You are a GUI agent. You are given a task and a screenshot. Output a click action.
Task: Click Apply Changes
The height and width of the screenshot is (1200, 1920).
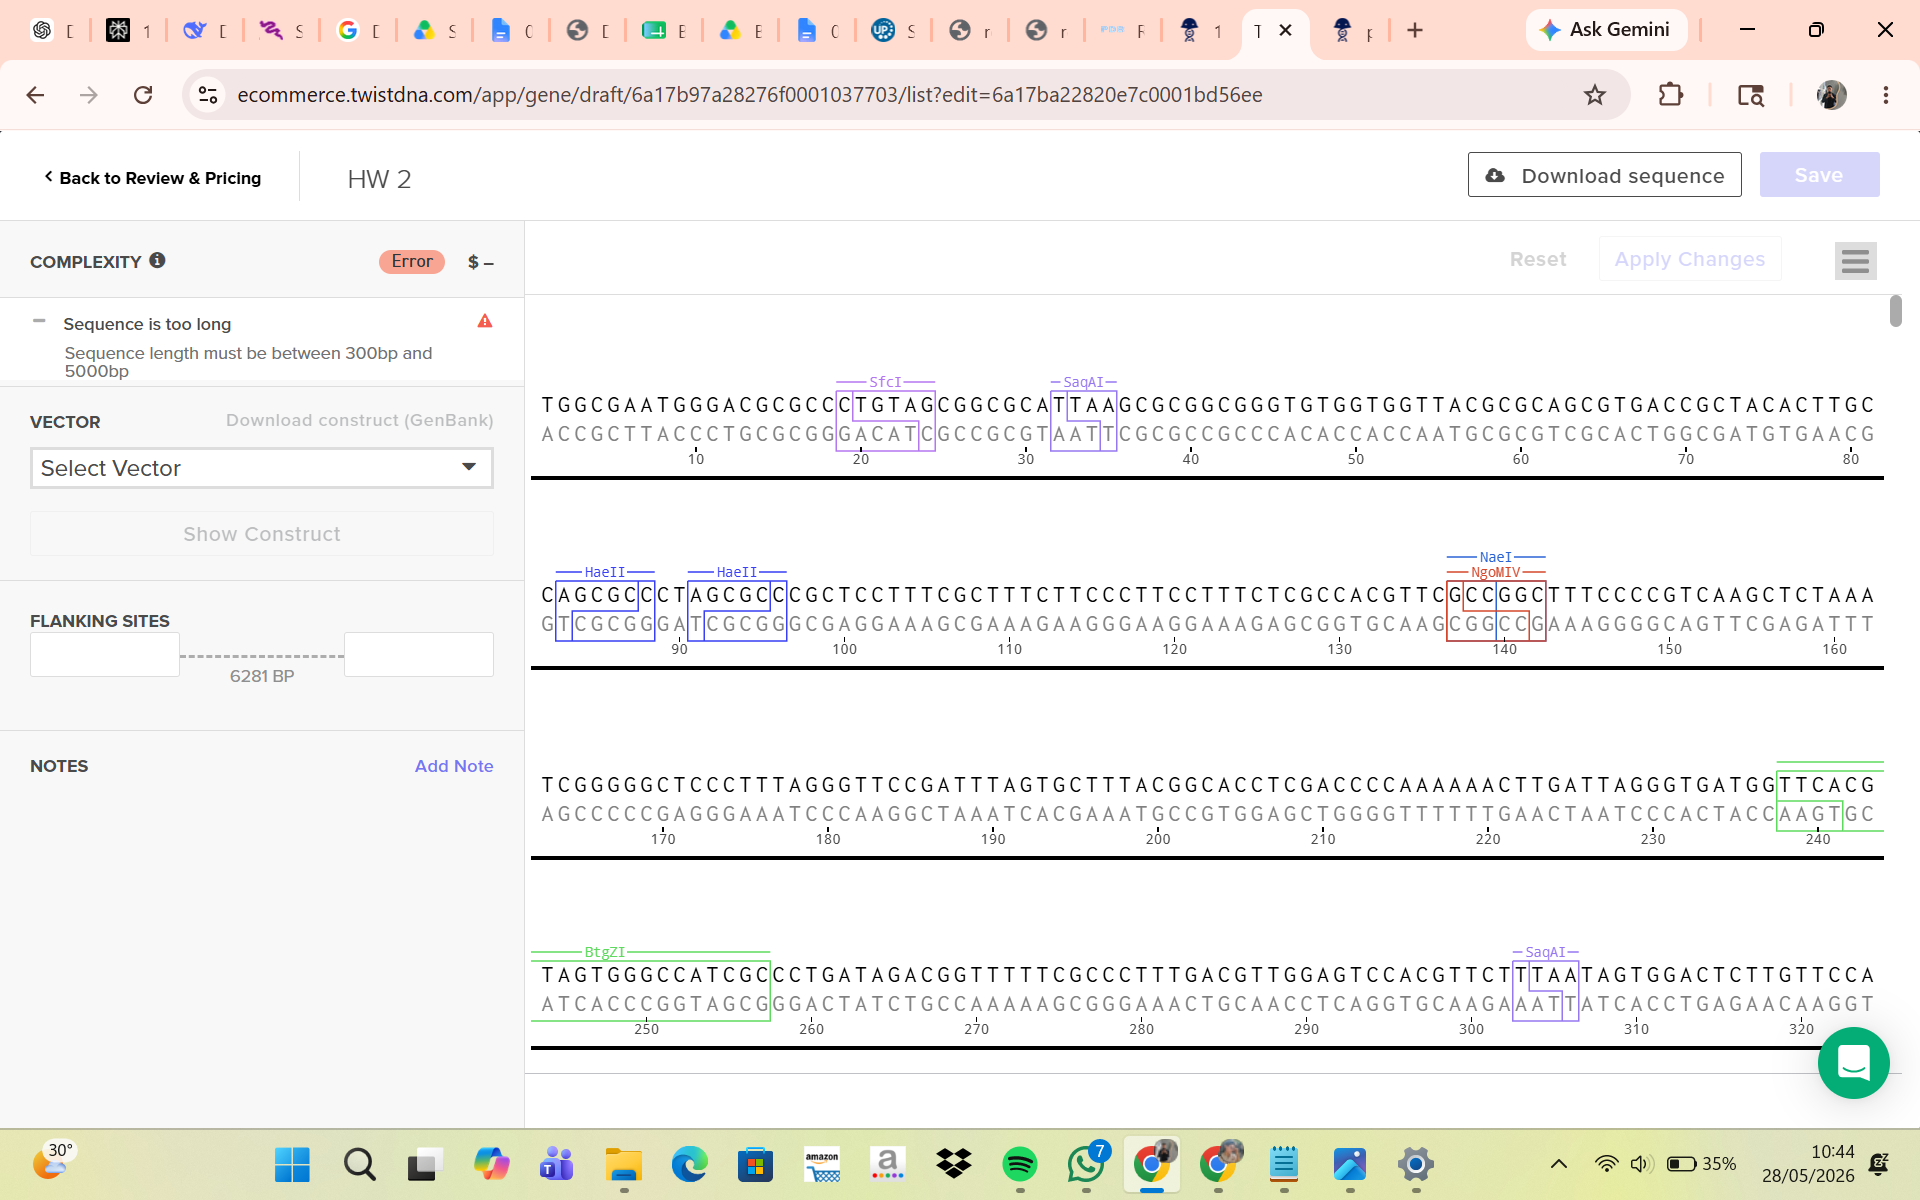pyautogui.click(x=1690, y=259)
